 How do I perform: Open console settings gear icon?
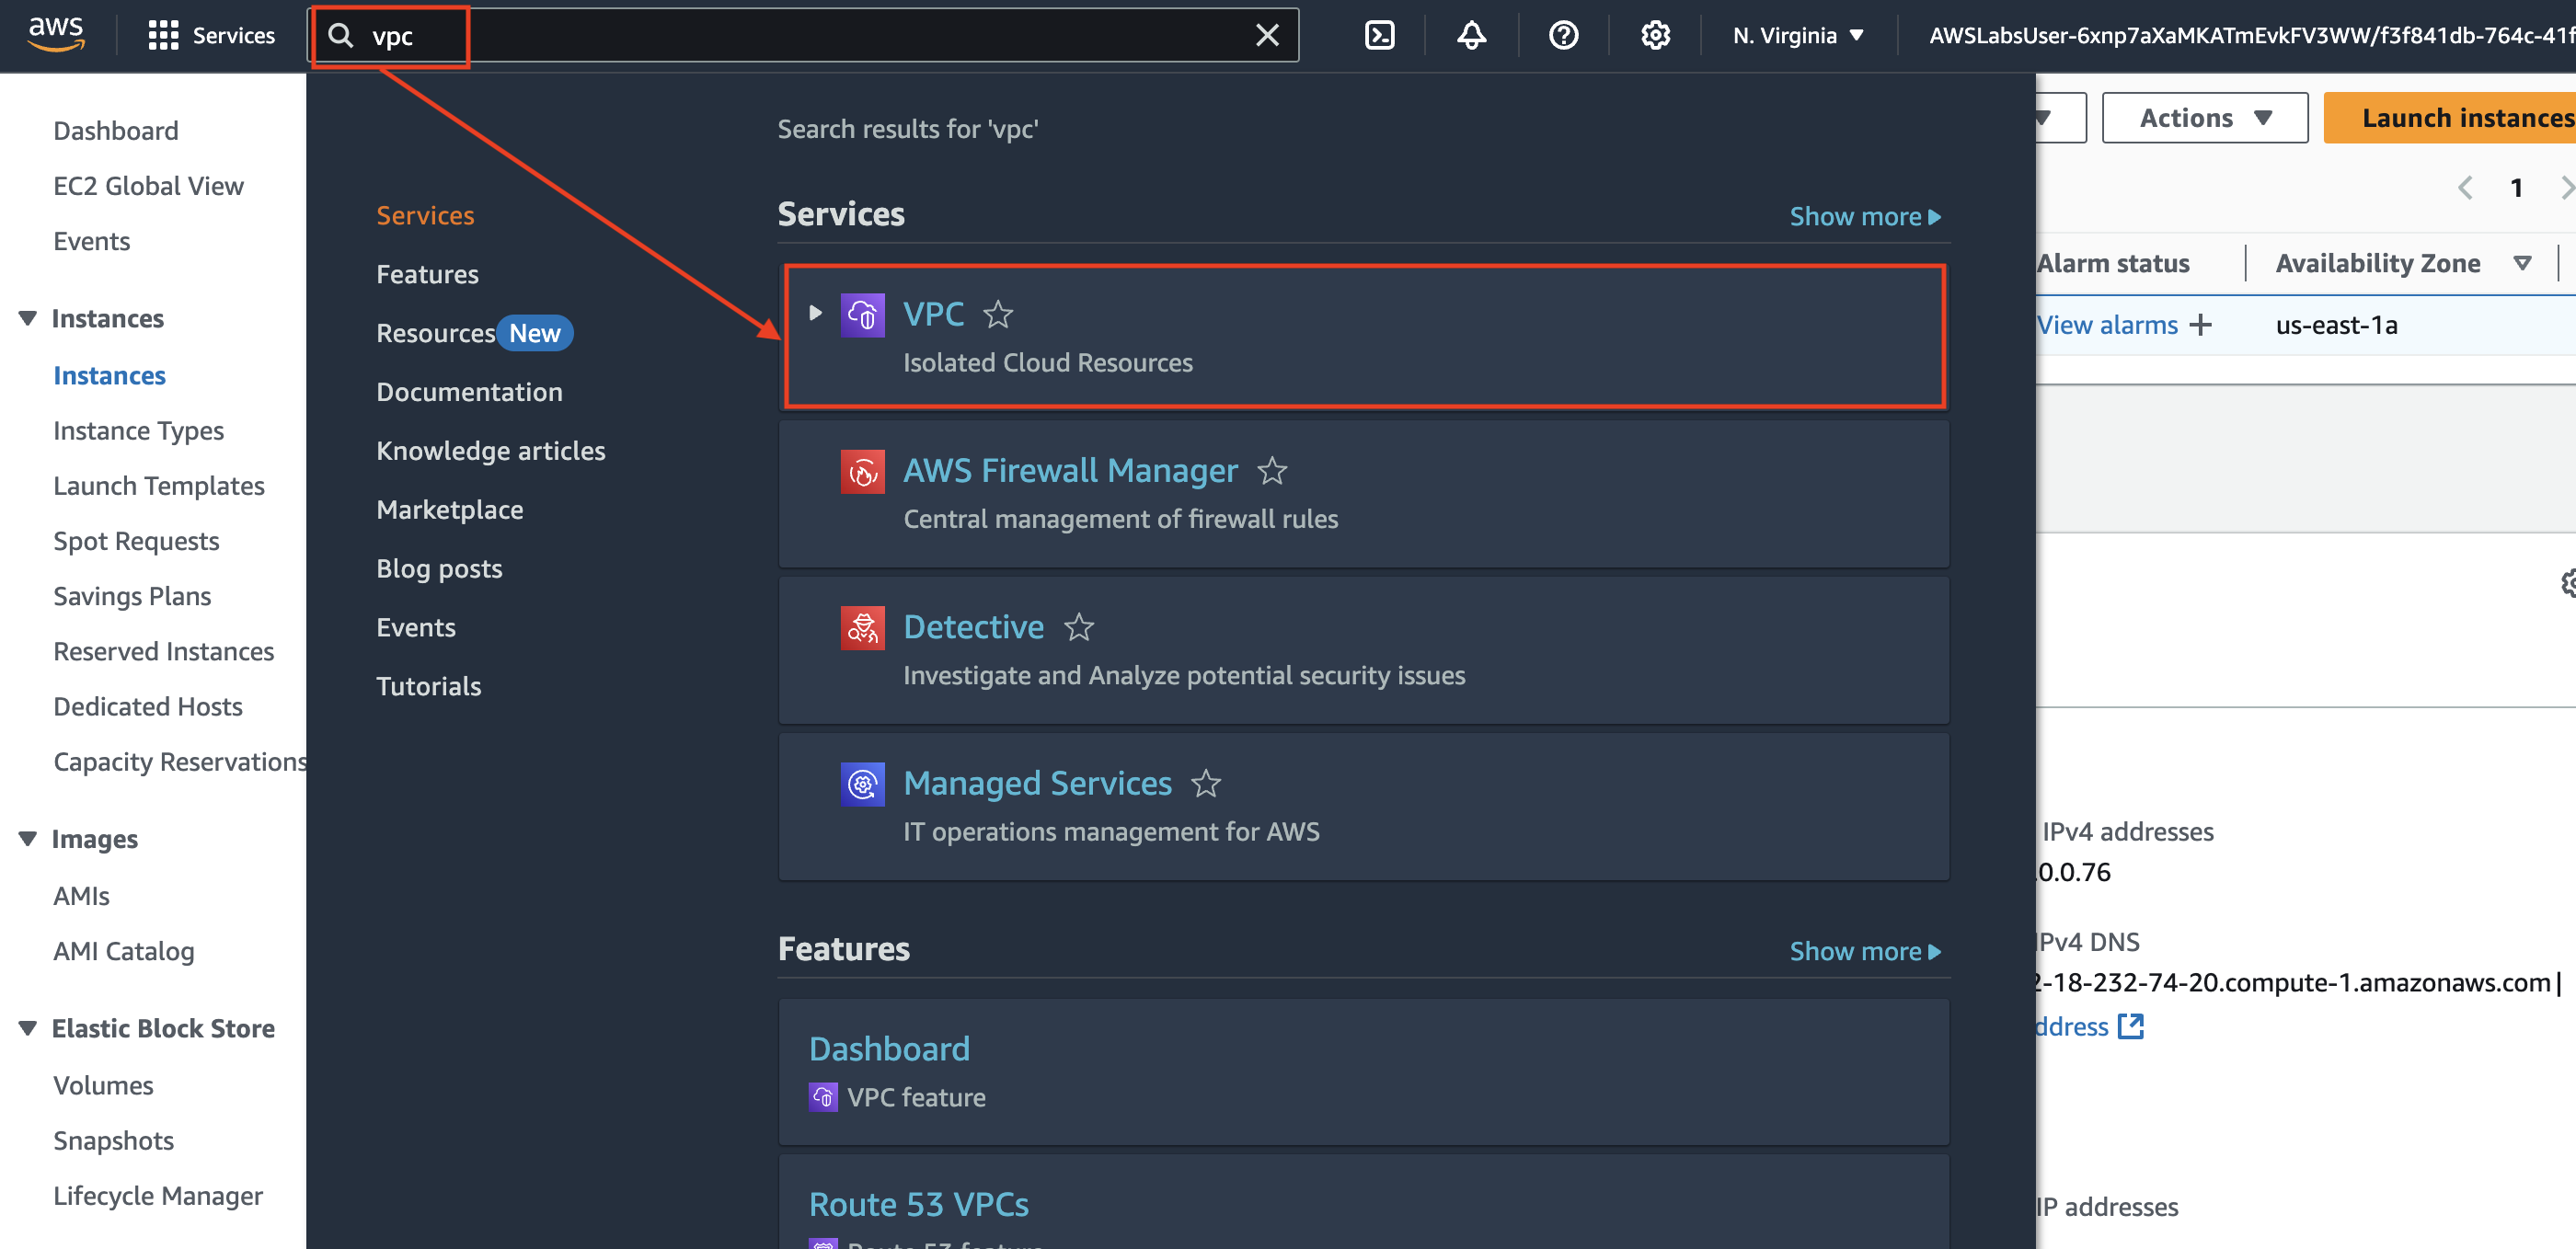pyautogui.click(x=1655, y=36)
